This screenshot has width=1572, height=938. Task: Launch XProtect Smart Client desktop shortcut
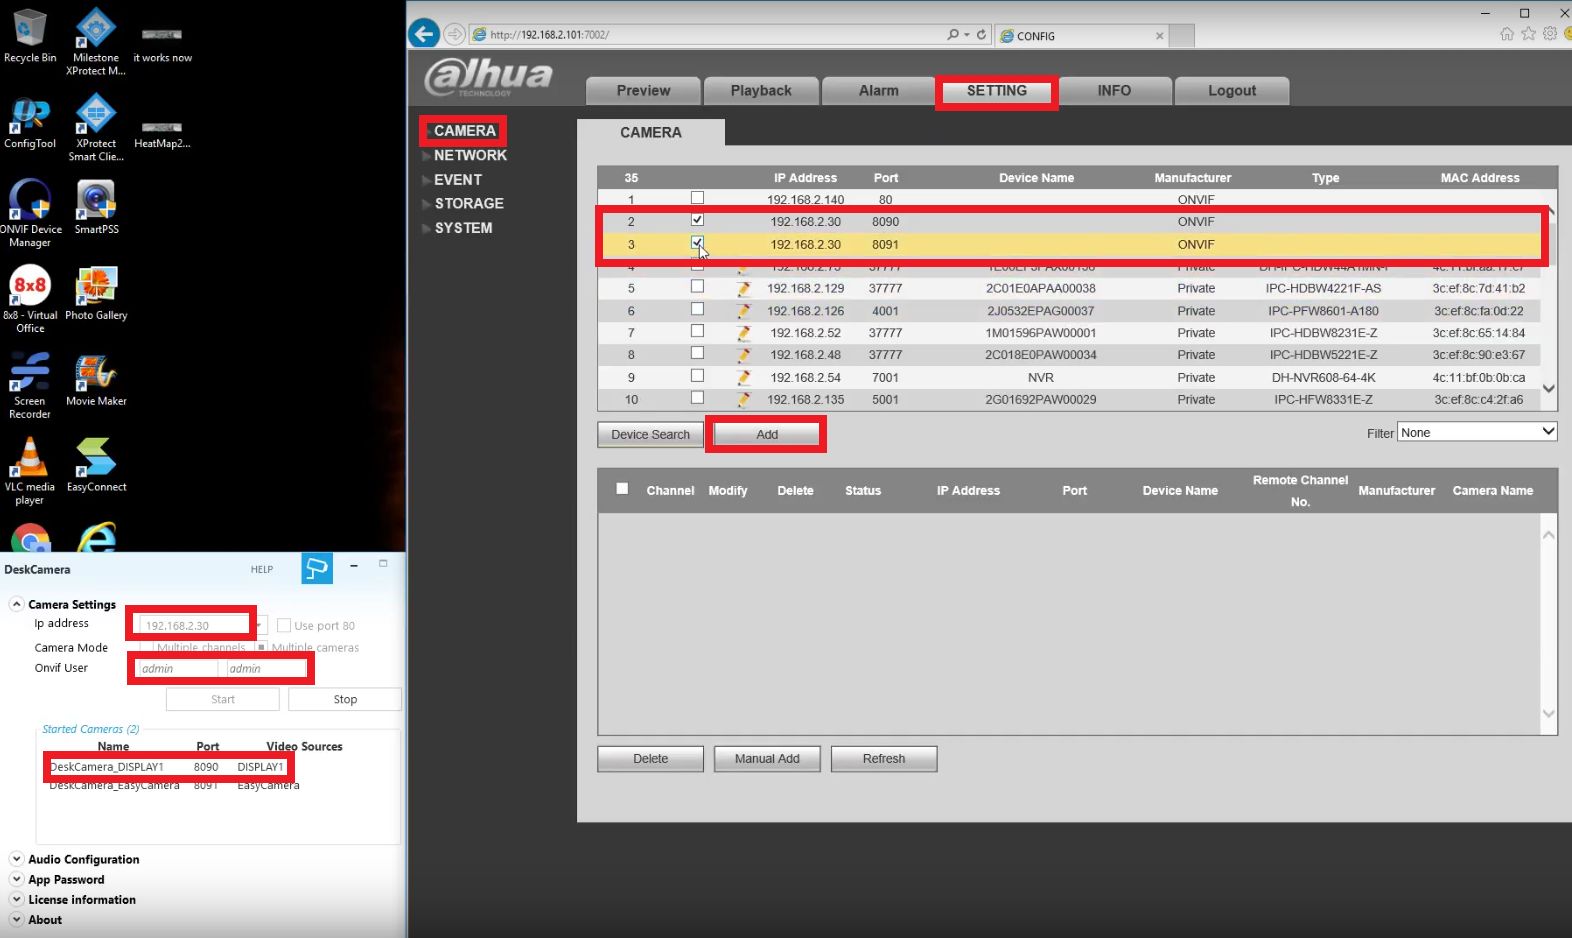click(x=96, y=127)
